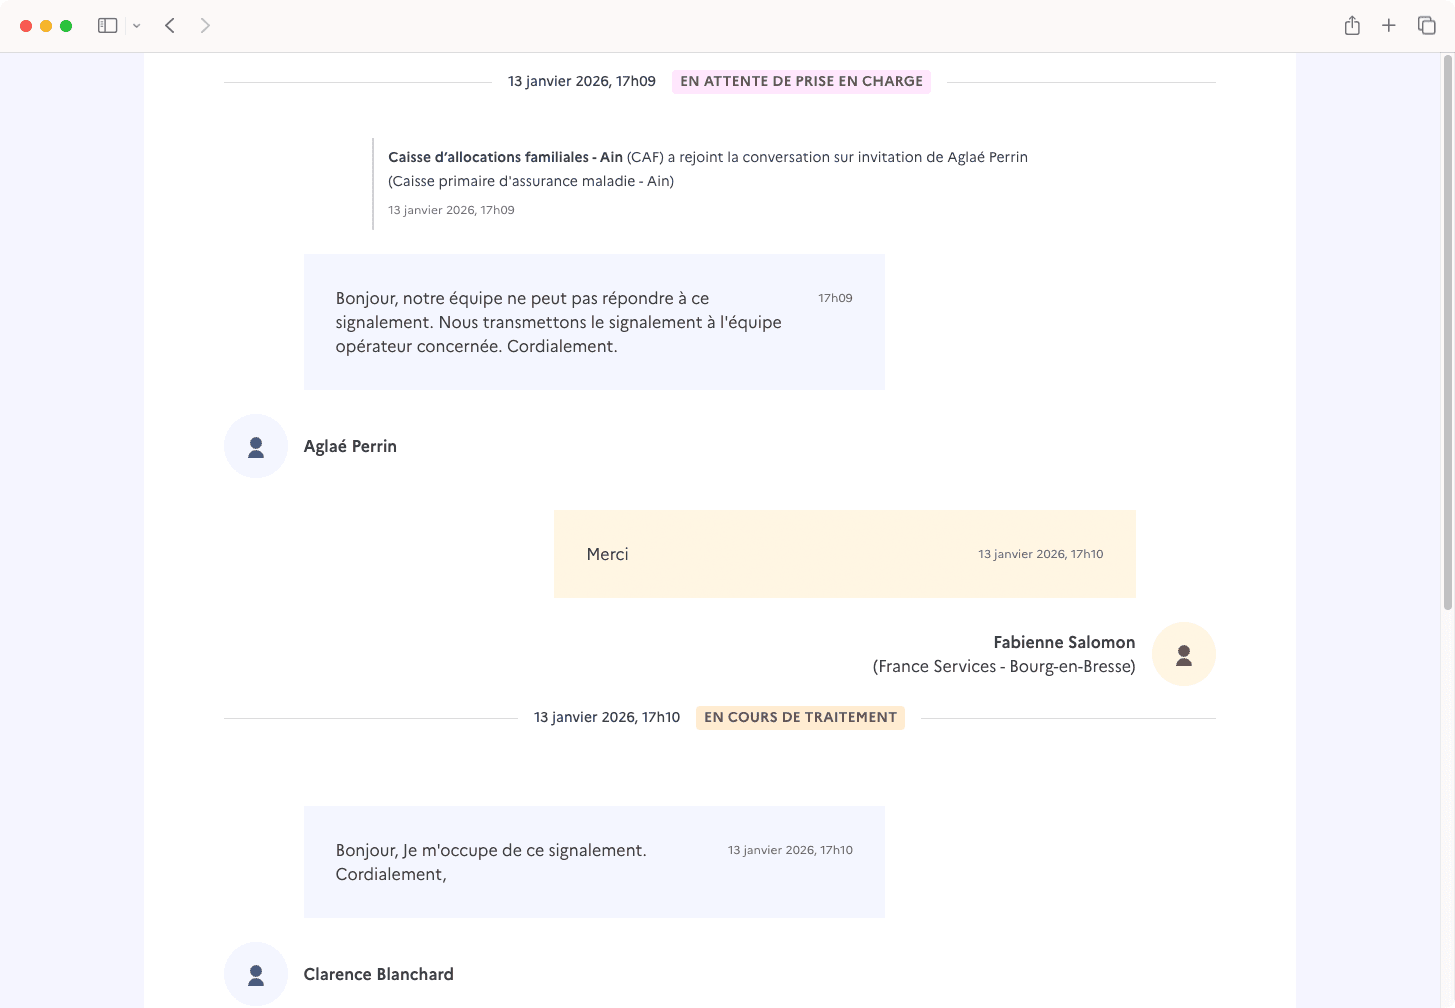Viewport: 1455px width, 1008px height.
Task: Select Fabienne Salomon's name
Action: coord(1064,642)
